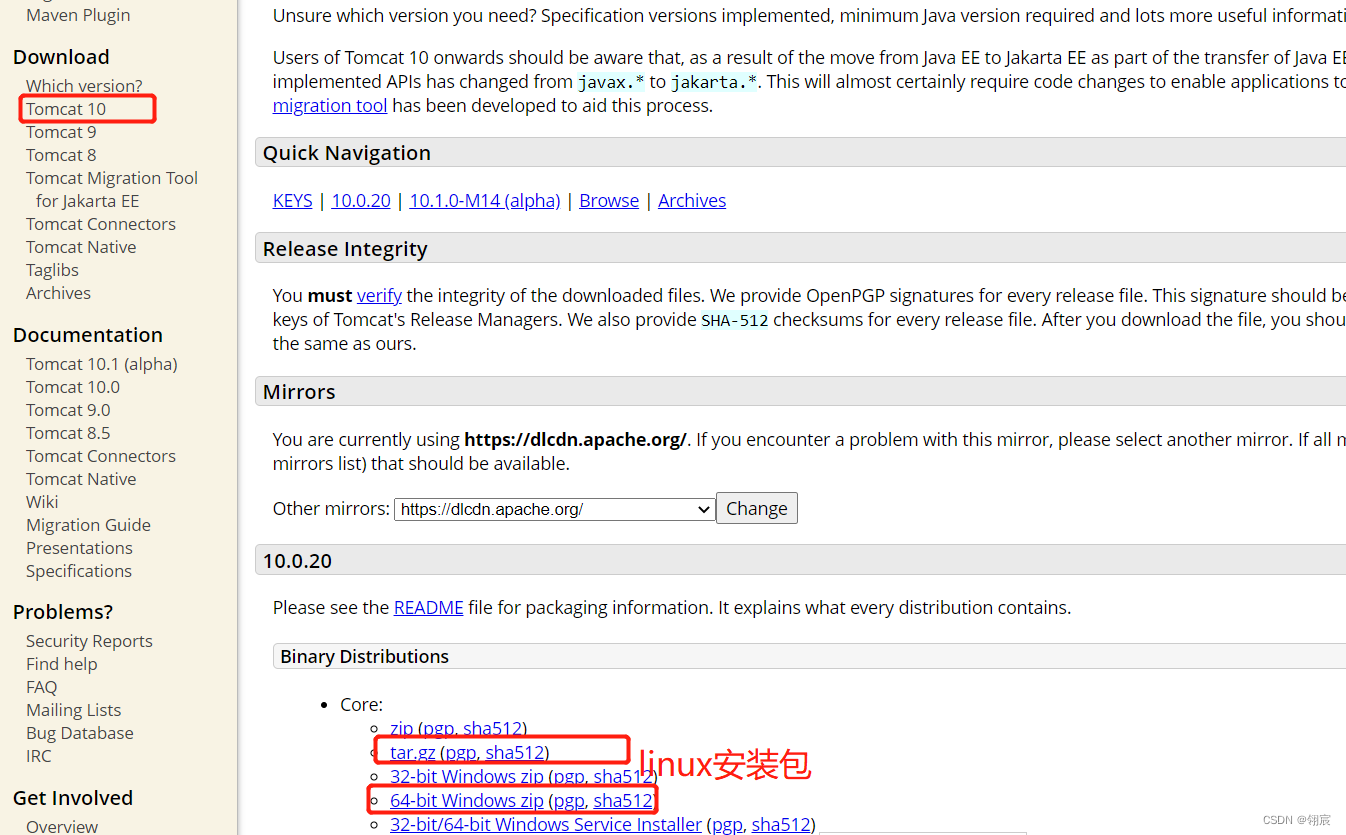
Task: Open Archives in Quick Navigation
Action: point(692,200)
